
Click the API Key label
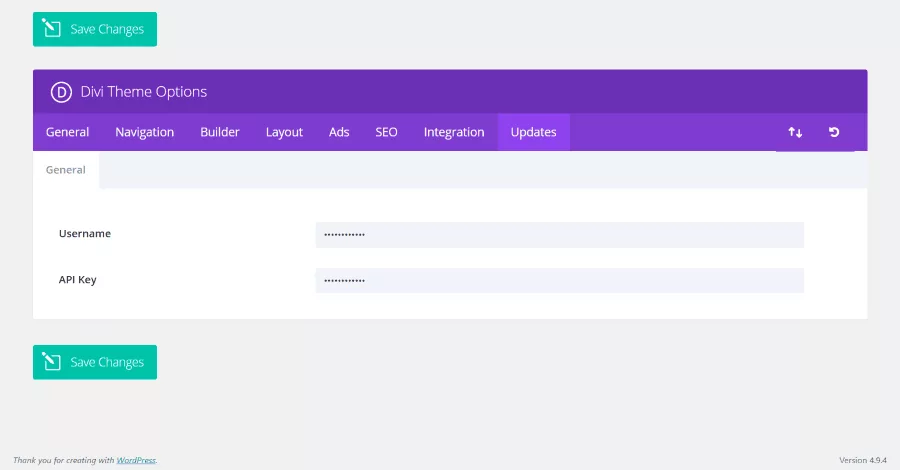click(77, 279)
